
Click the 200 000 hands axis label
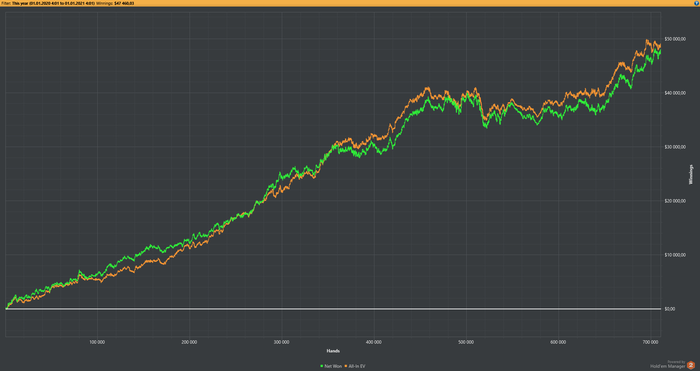189,342
